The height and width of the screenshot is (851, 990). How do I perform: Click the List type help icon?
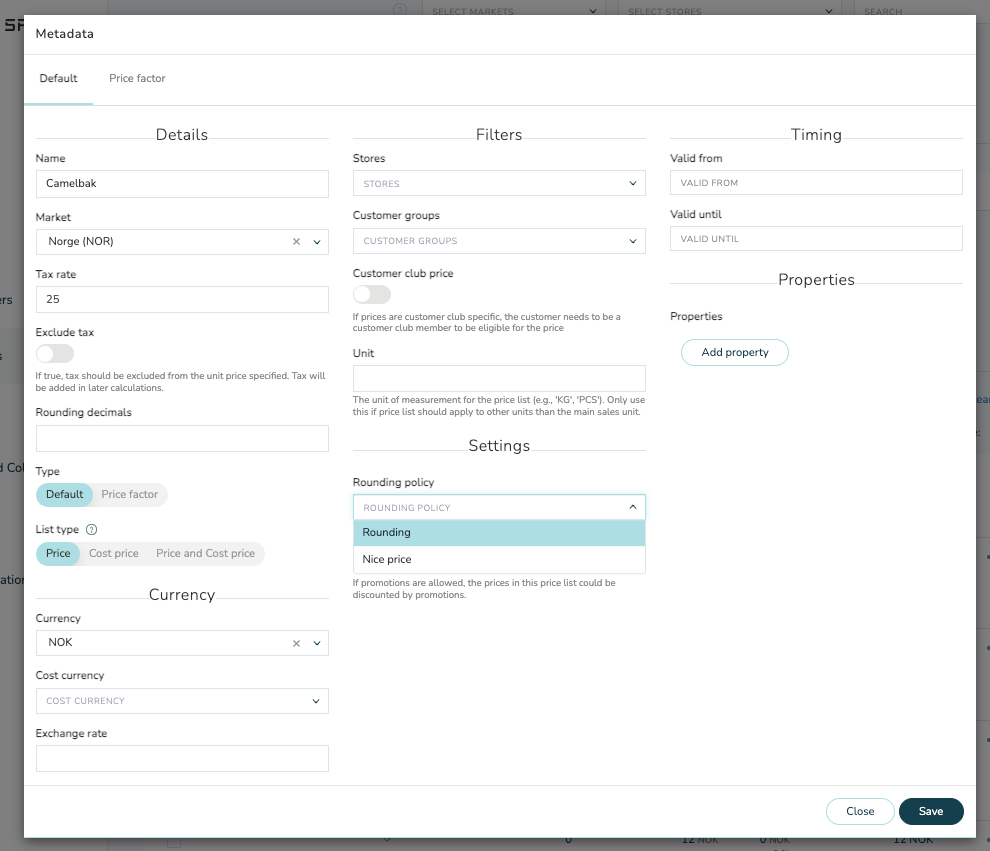tap(91, 530)
